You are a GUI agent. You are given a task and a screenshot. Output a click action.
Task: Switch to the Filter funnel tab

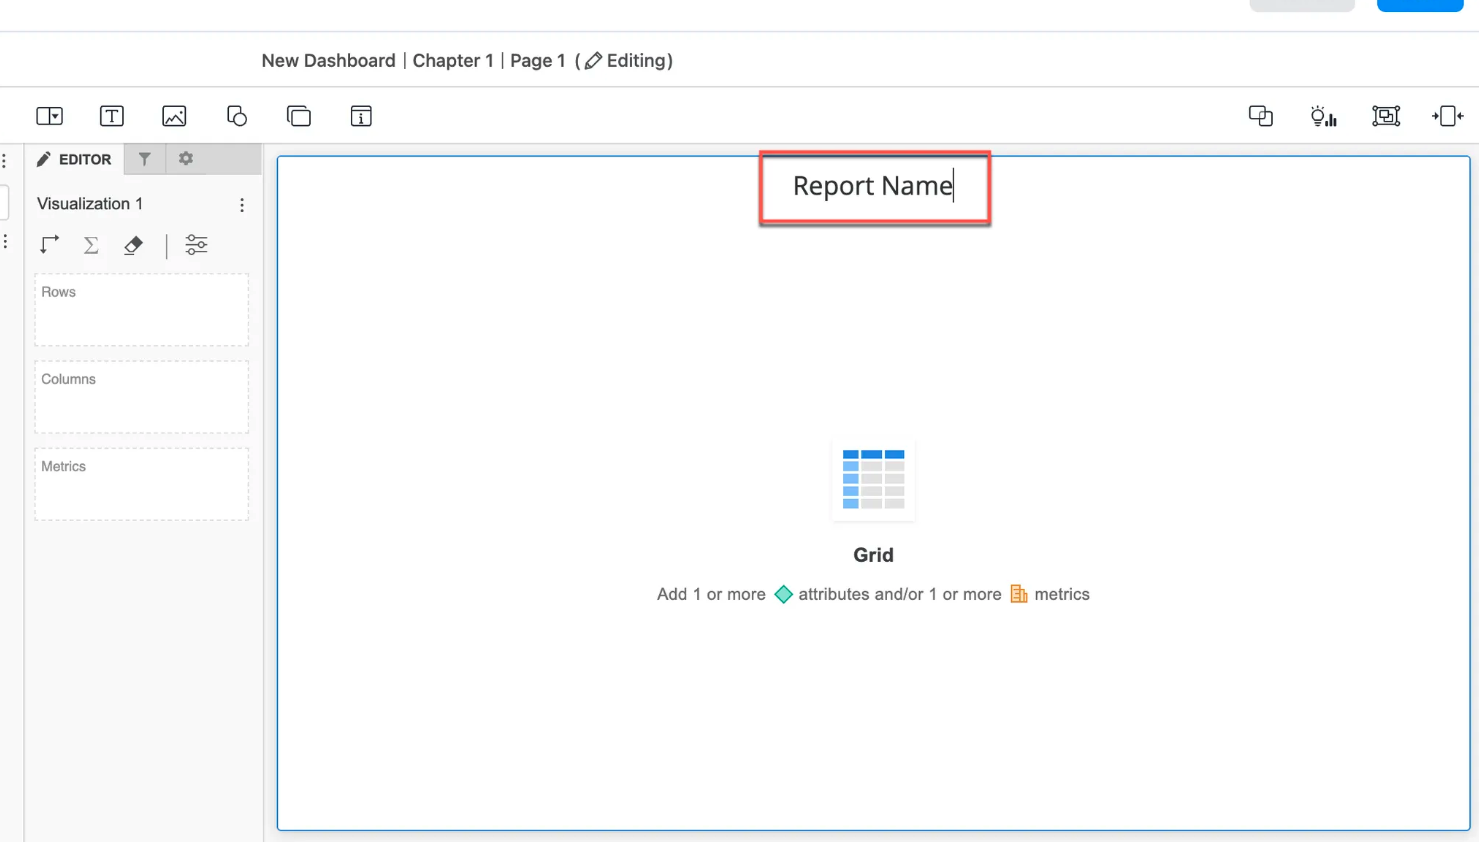[x=145, y=159]
